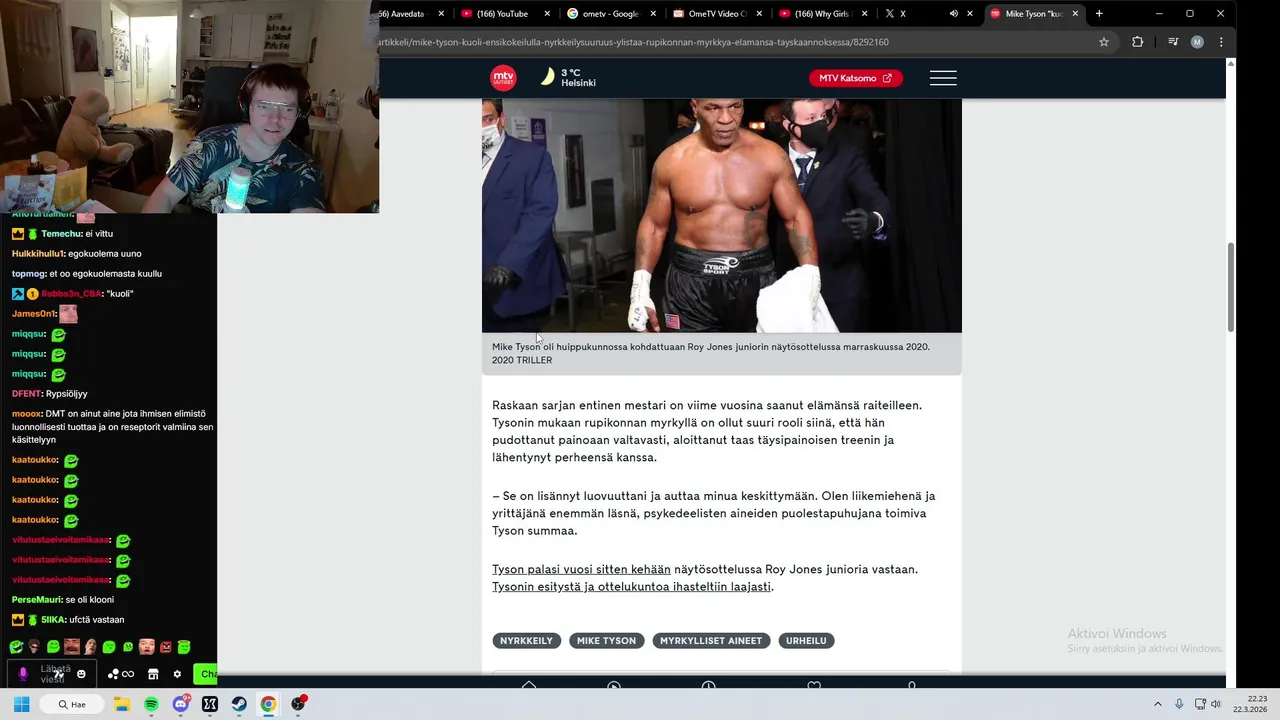The width and height of the screenshot is (1280, 720).
Task: Click chat username Temechu
Action: (x=60, y=233)
